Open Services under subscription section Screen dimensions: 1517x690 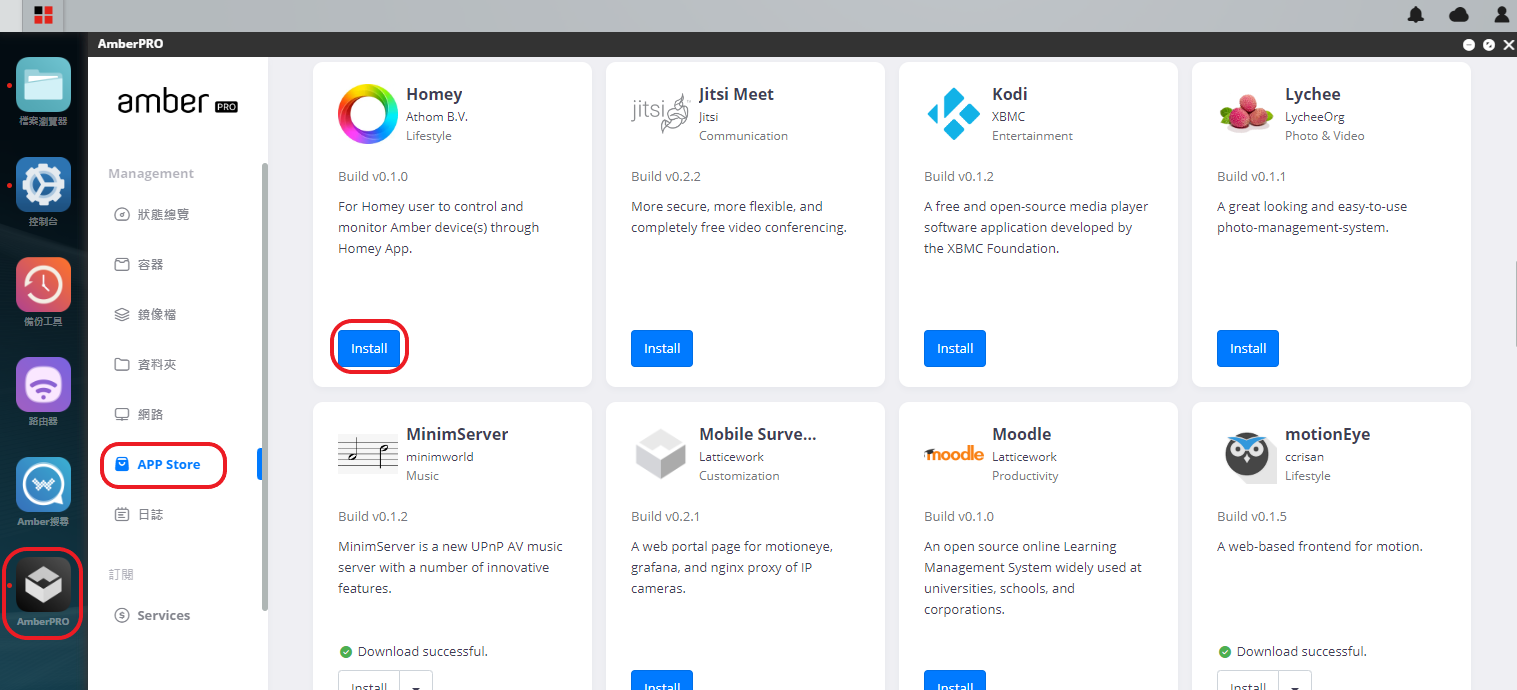coord(153,615)
